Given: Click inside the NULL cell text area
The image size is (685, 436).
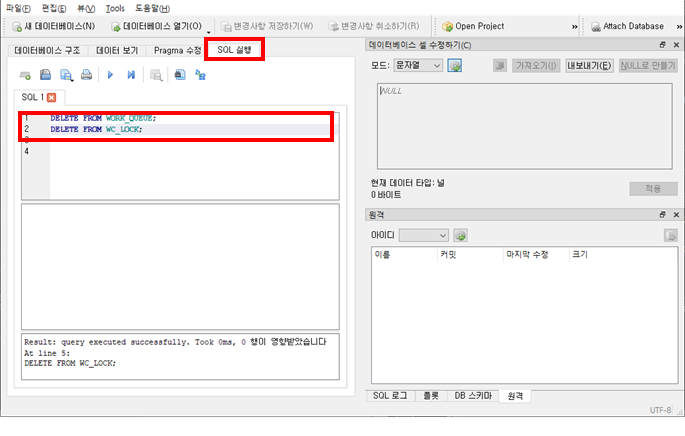Looking at the screenshot, I should coord(525,126).
